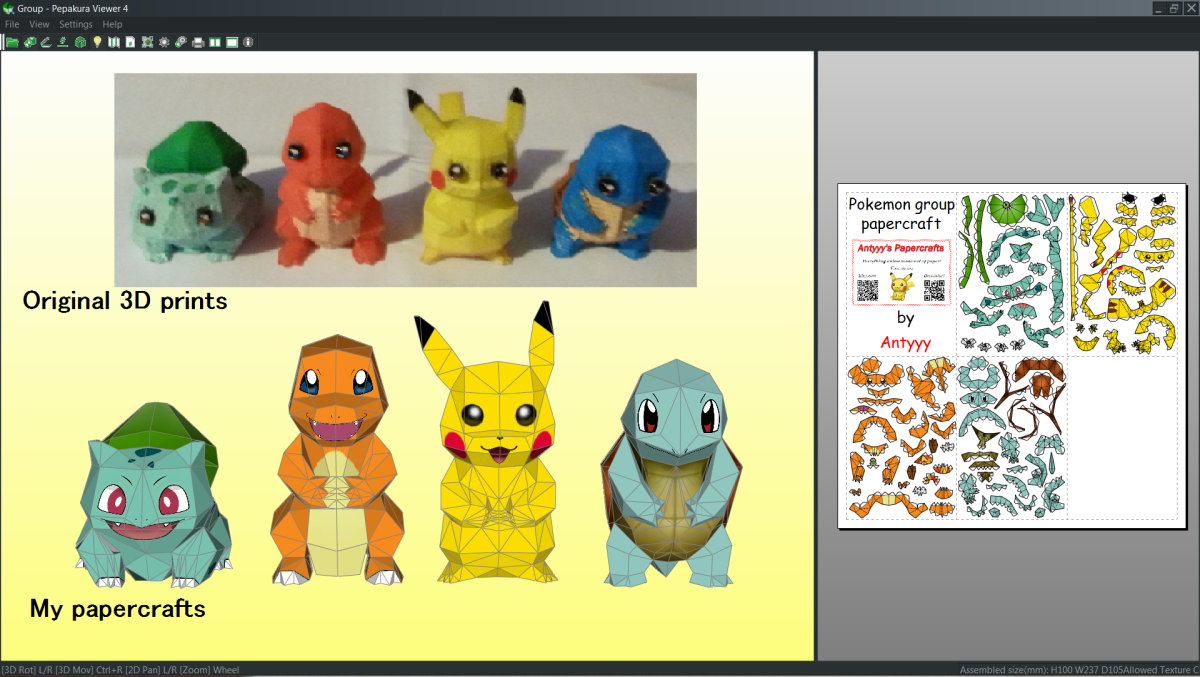1200x677 pixels.
Task: Open the gear settings toolbar icon
Action: [x=164, y=42]
